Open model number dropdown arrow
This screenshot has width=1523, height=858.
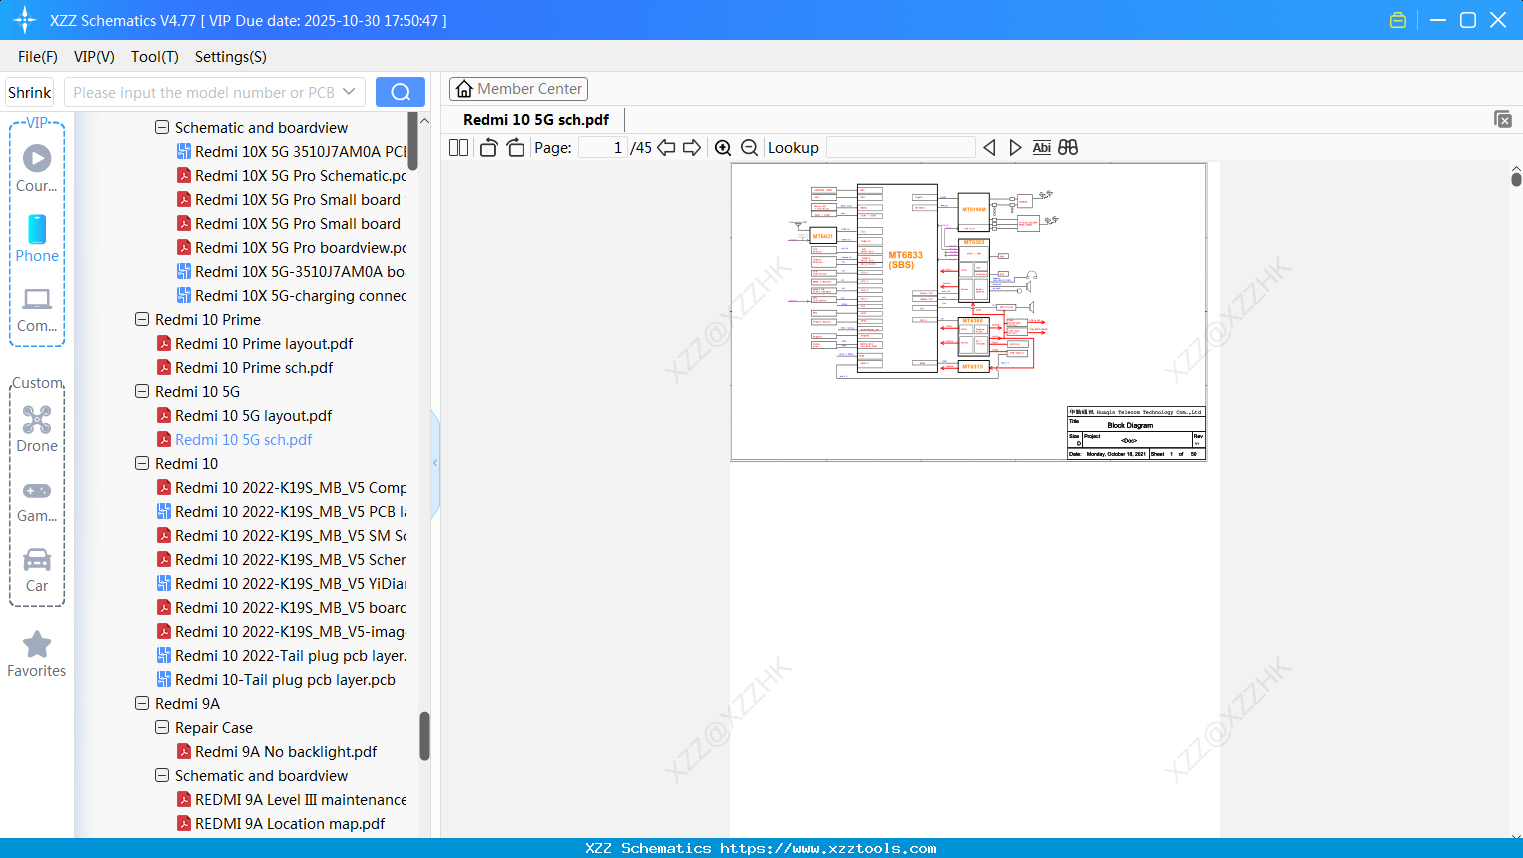coord(349,92)
